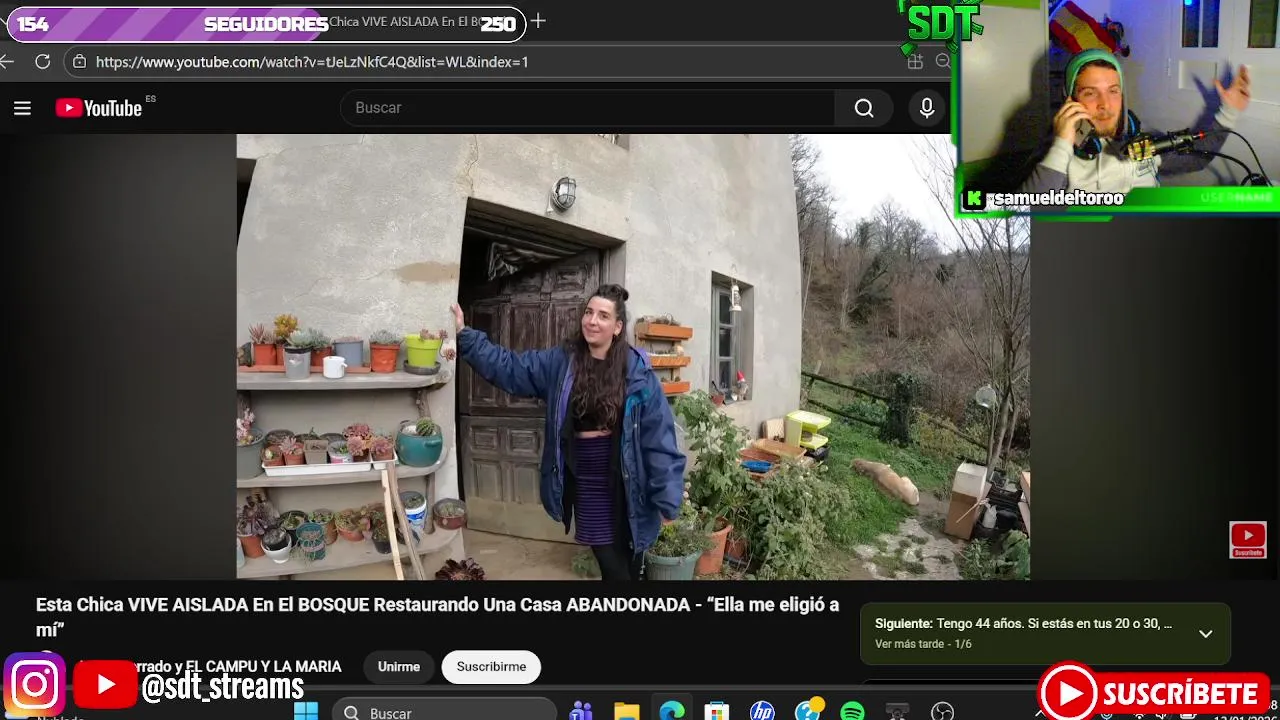Focus the YouTube Buscar search field
This screenshot has width=1280, height=720.
pyautogui.click(x=588, y=108)
